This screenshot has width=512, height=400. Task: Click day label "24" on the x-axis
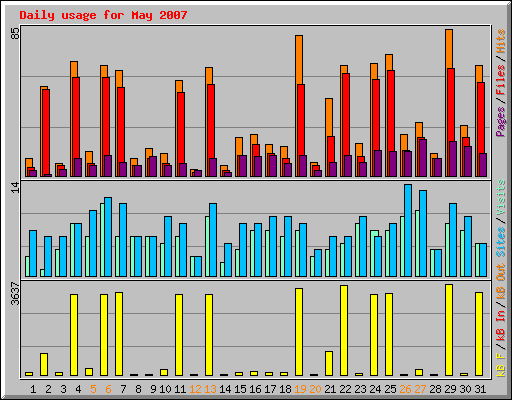coord(375,389)
